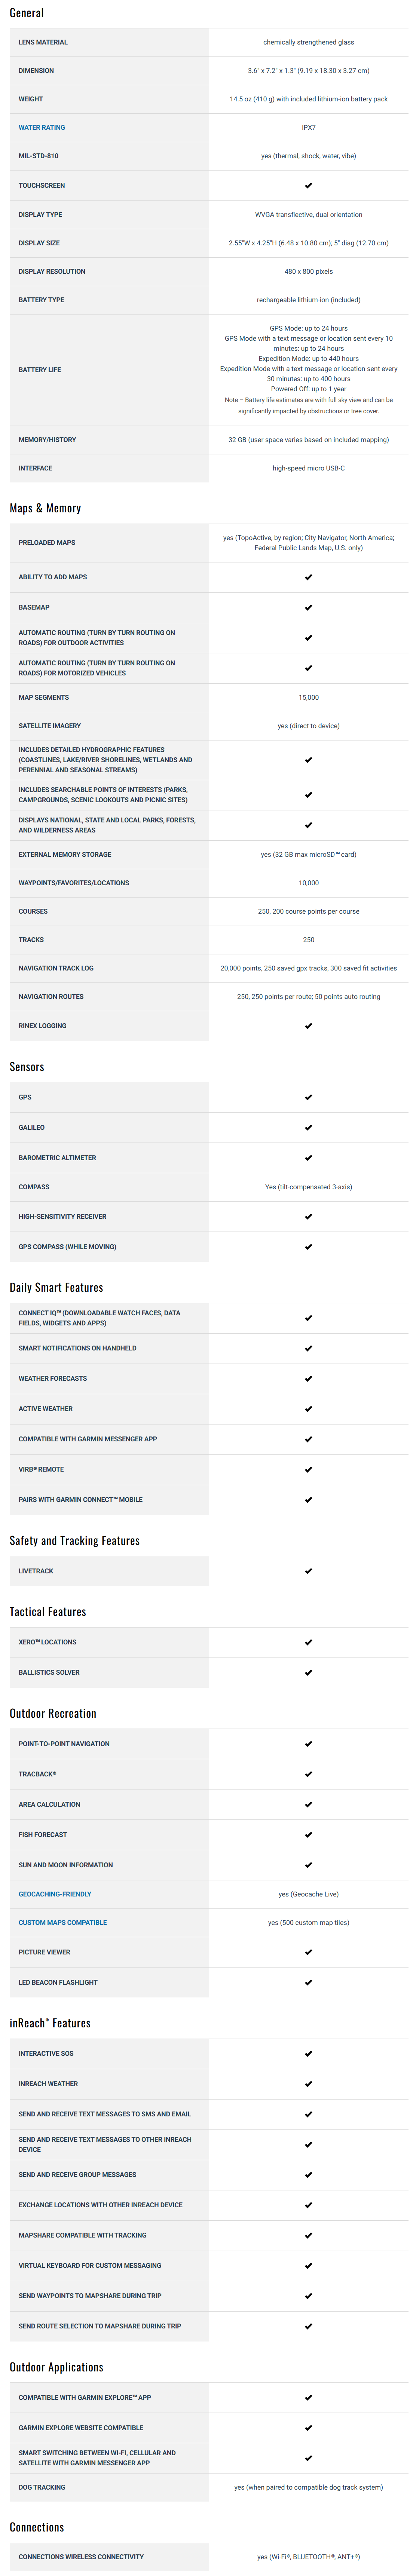The image size is (410, 2576).
Task: Click the RINEX Logging checkmark
Action: coord(308,1025)
